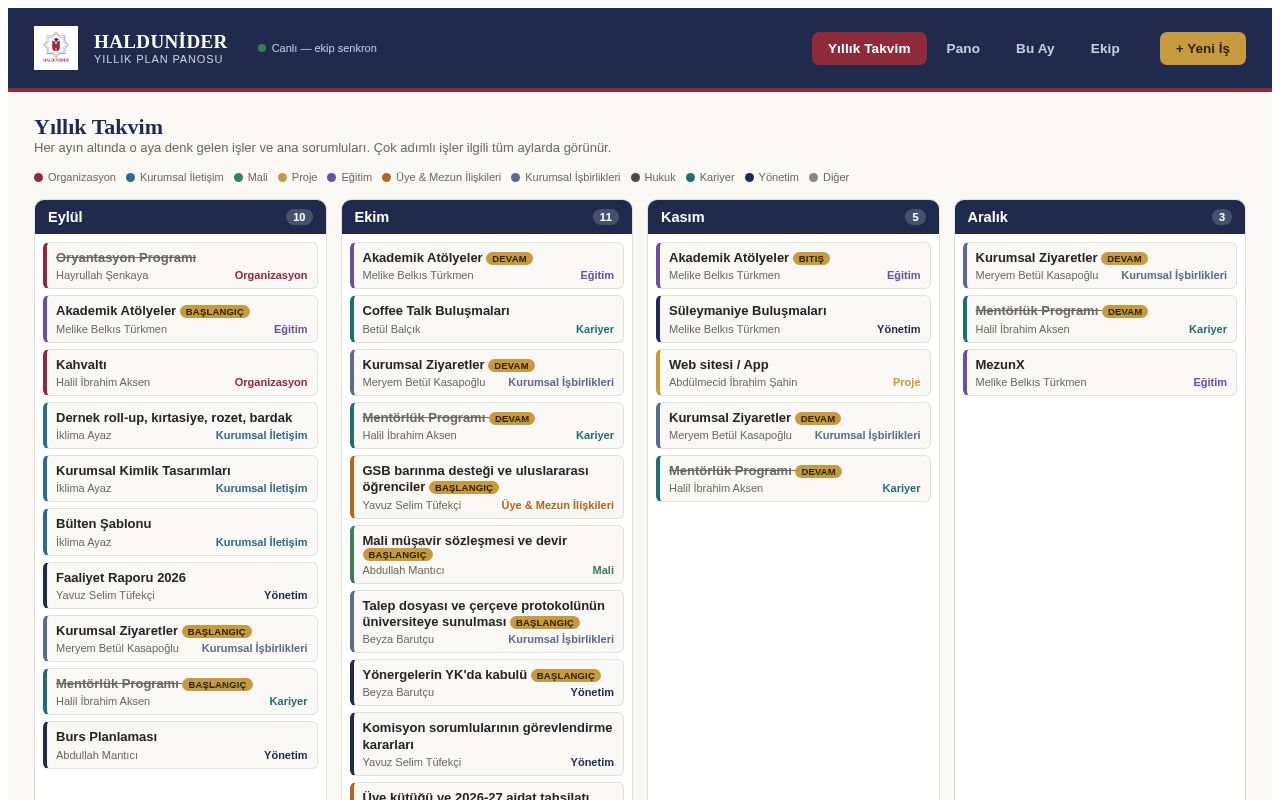Open the Web sitesi / App card
1280x800 pixels.
[793, 372]
